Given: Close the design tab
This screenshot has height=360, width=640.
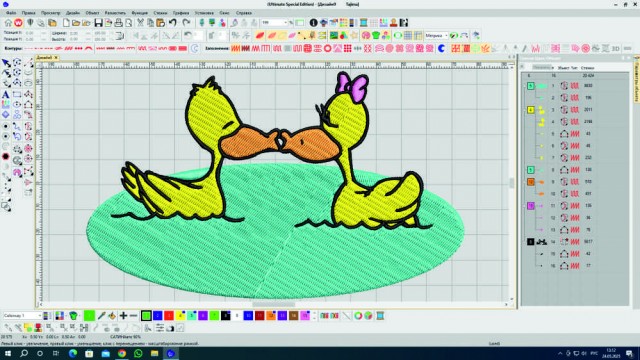Looking at the screenshot, I should pyautogui.click(x=56, y=58).
